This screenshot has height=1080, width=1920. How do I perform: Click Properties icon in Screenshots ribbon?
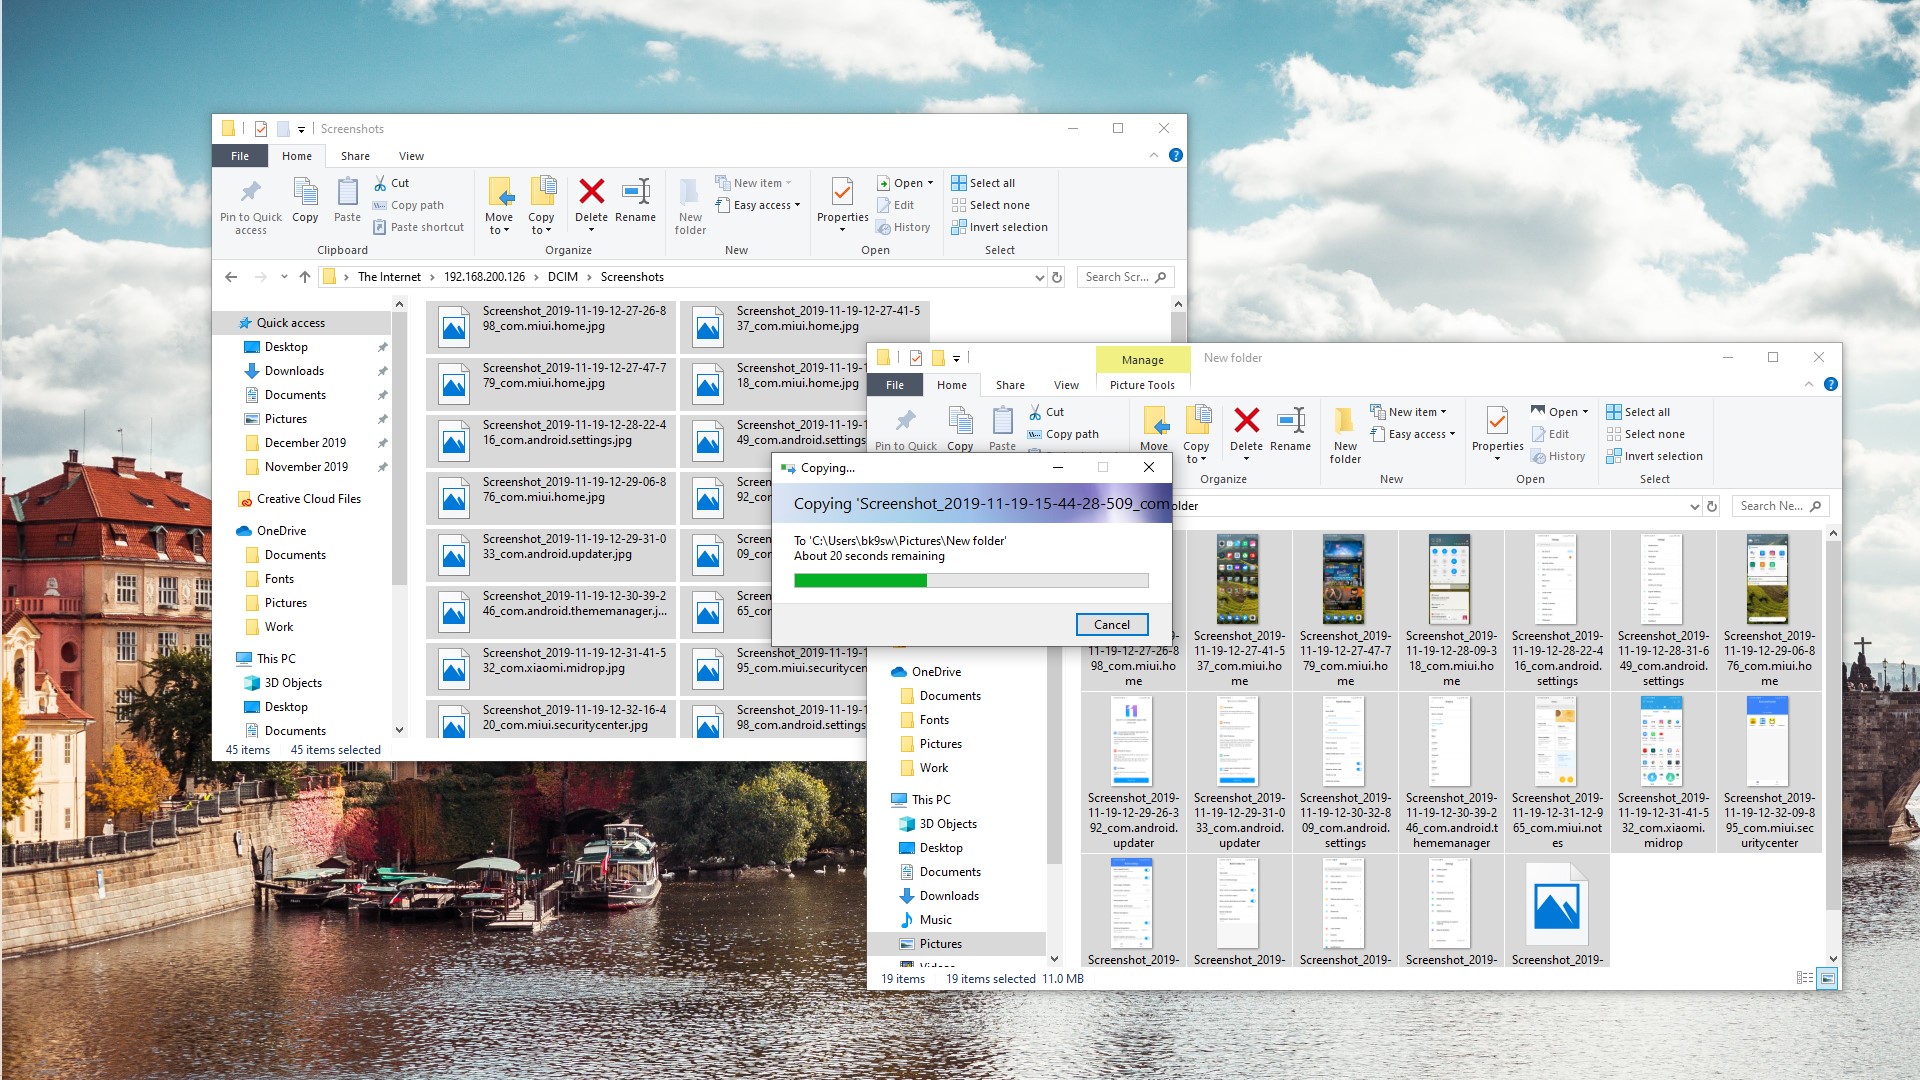click(x=842, y=193)
